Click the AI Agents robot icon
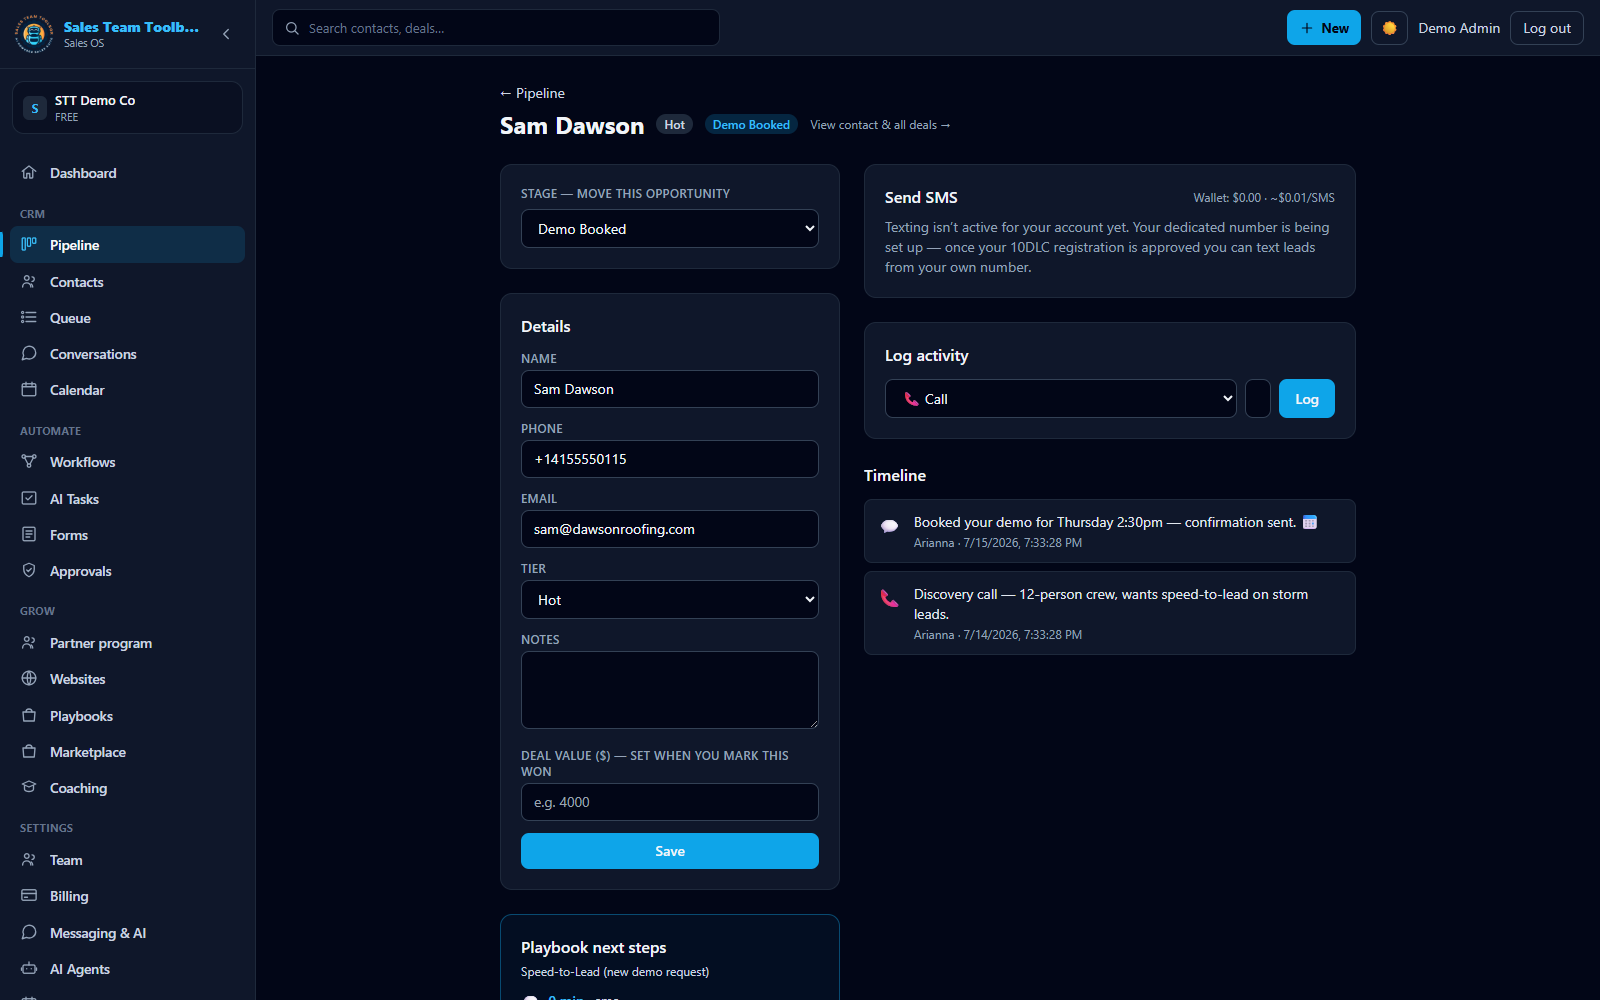 point(29,968)
